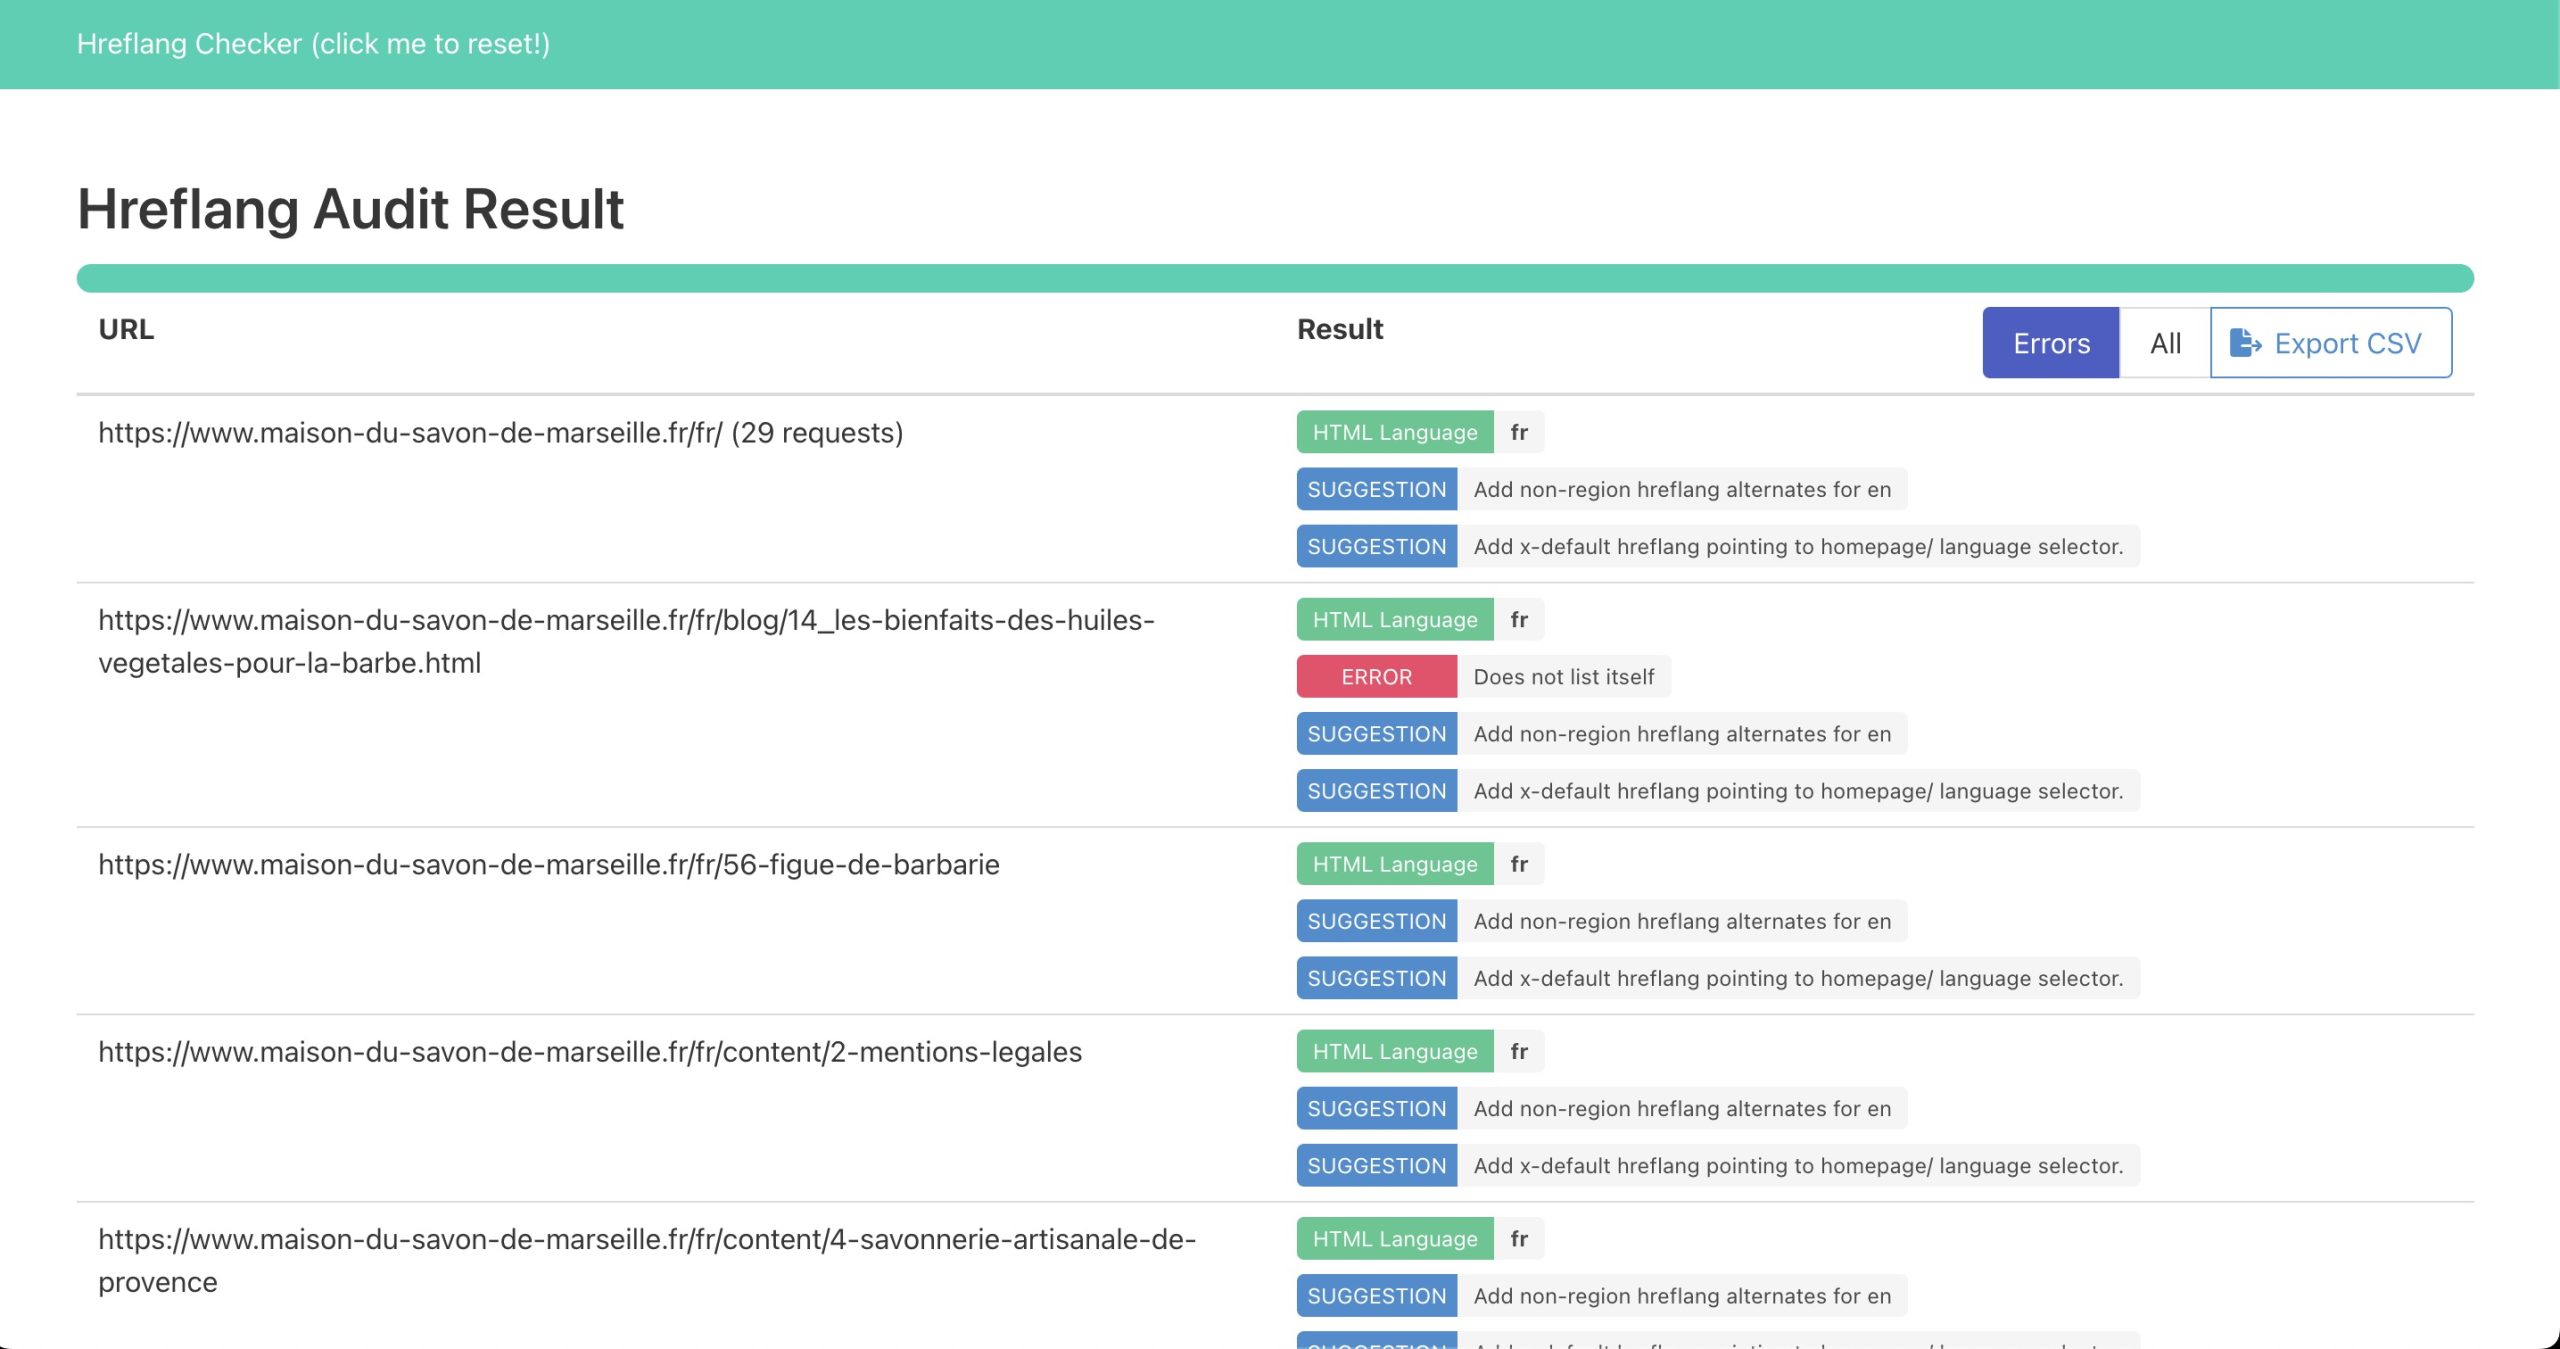
Task: Click HTML Language badge in the /fr/ homepage row
Action: (1395, 432)
